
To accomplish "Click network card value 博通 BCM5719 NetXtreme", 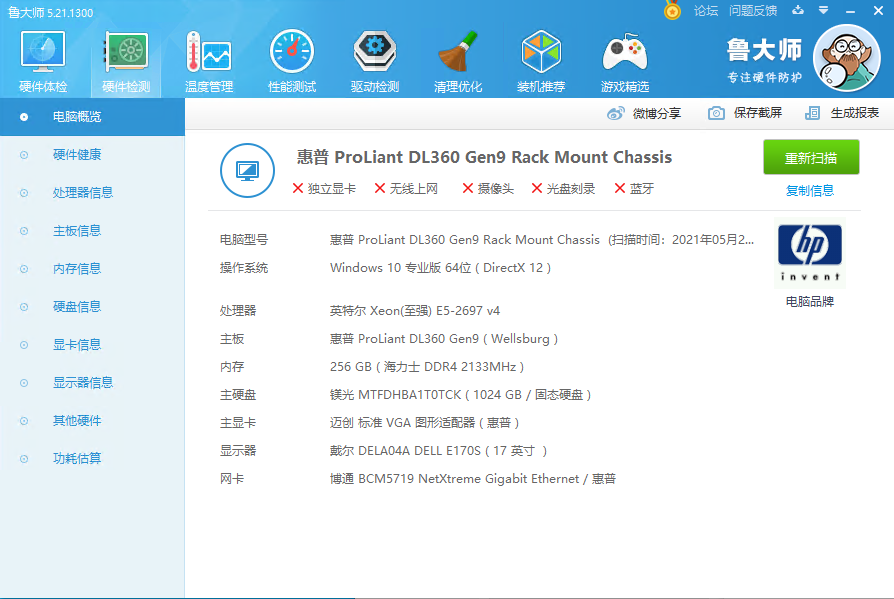I will click(473, 479).
